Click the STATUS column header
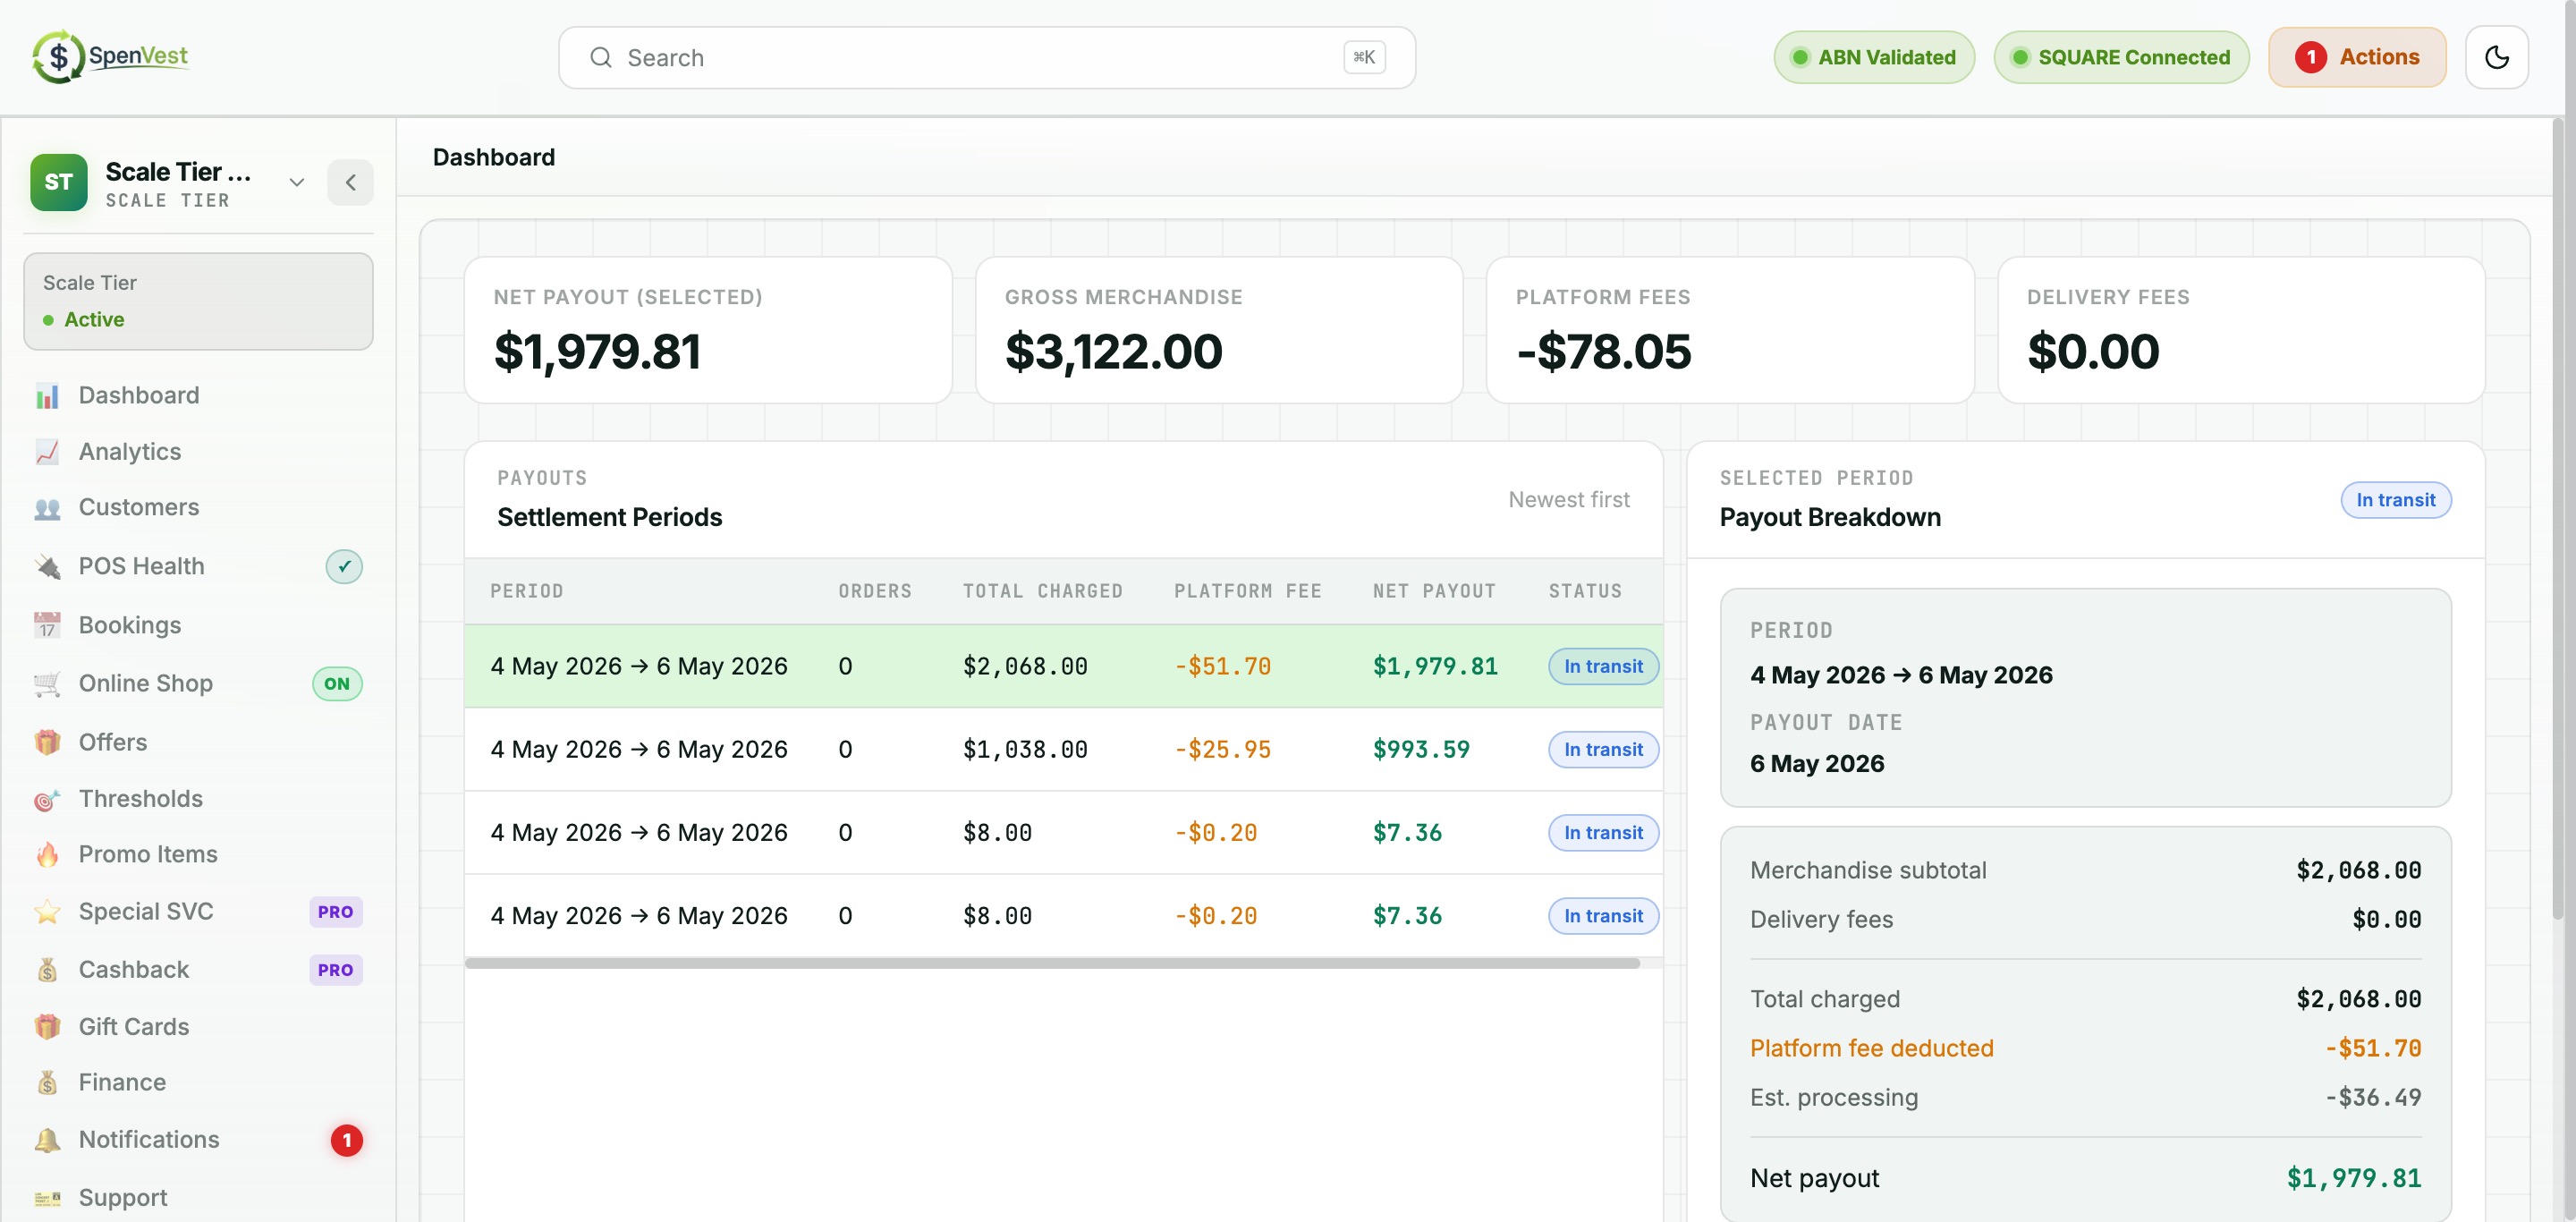This screenshot has height=1222, width=2576. tap(1585, 592)
